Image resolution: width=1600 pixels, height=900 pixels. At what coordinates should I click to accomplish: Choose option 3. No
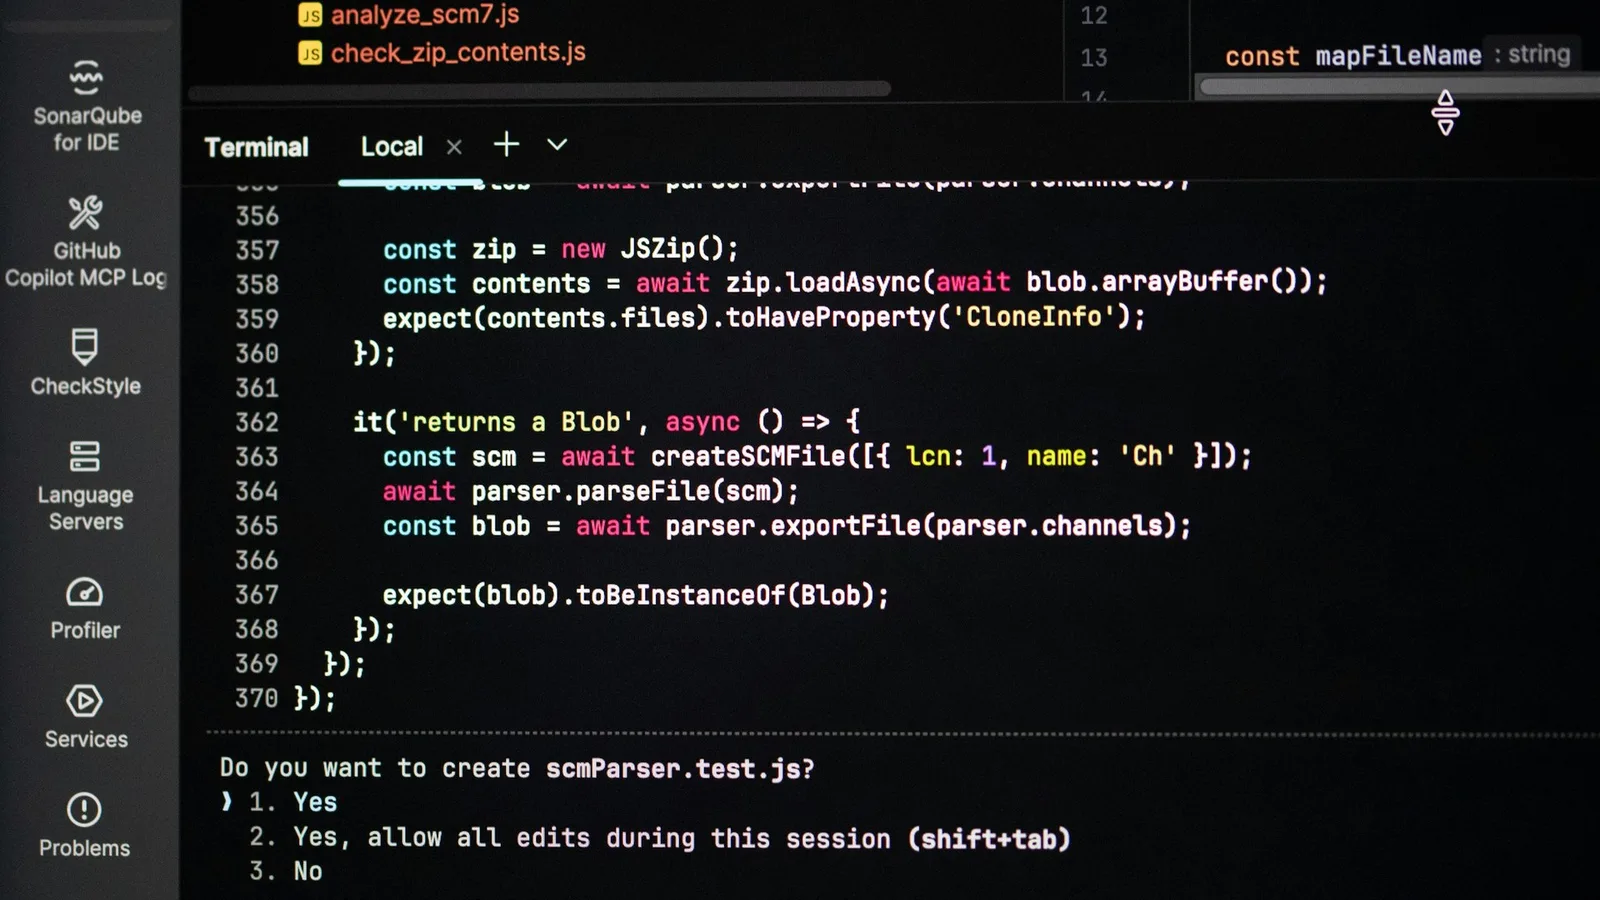286,871
